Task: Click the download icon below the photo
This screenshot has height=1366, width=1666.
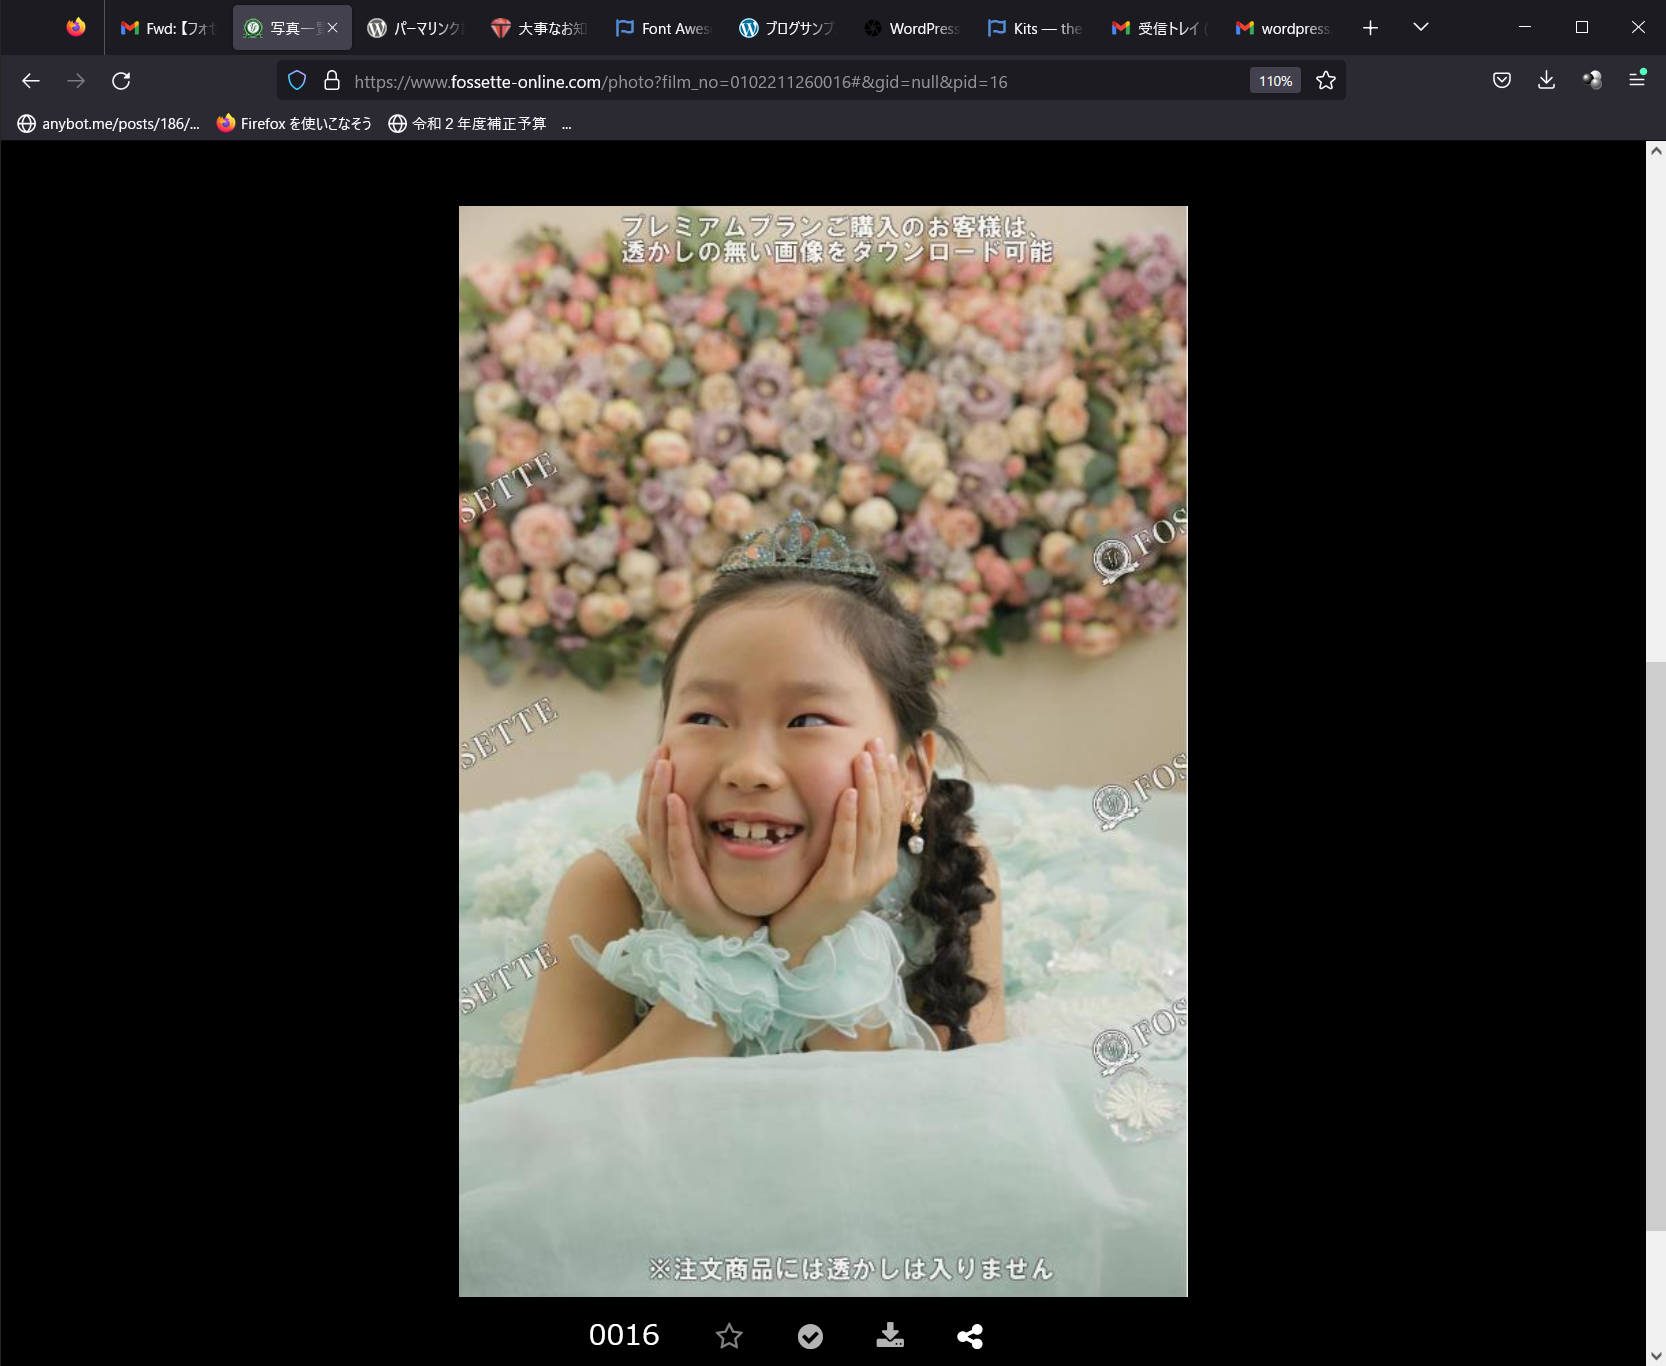Action: click(889, 1336)
